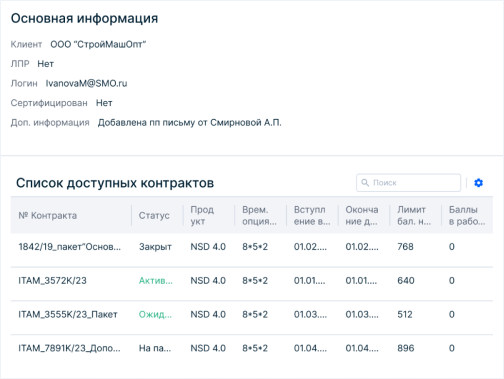
Task: Click the green Актив... status
Action: pyautogui.click(x=156, y=281)
